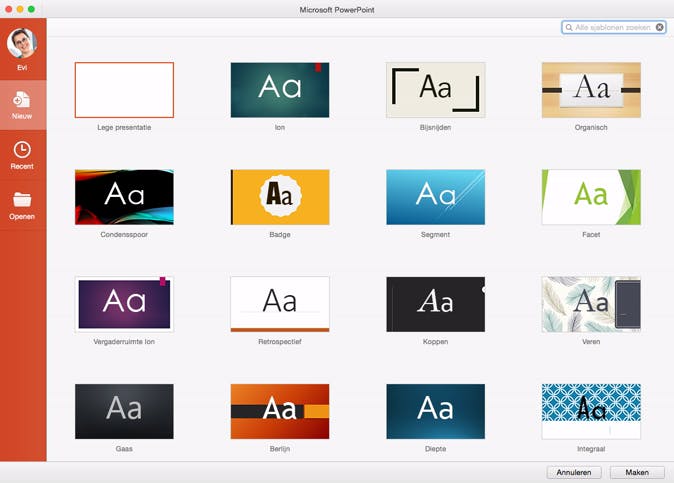Choose the green Facet template

click(591, 197)
